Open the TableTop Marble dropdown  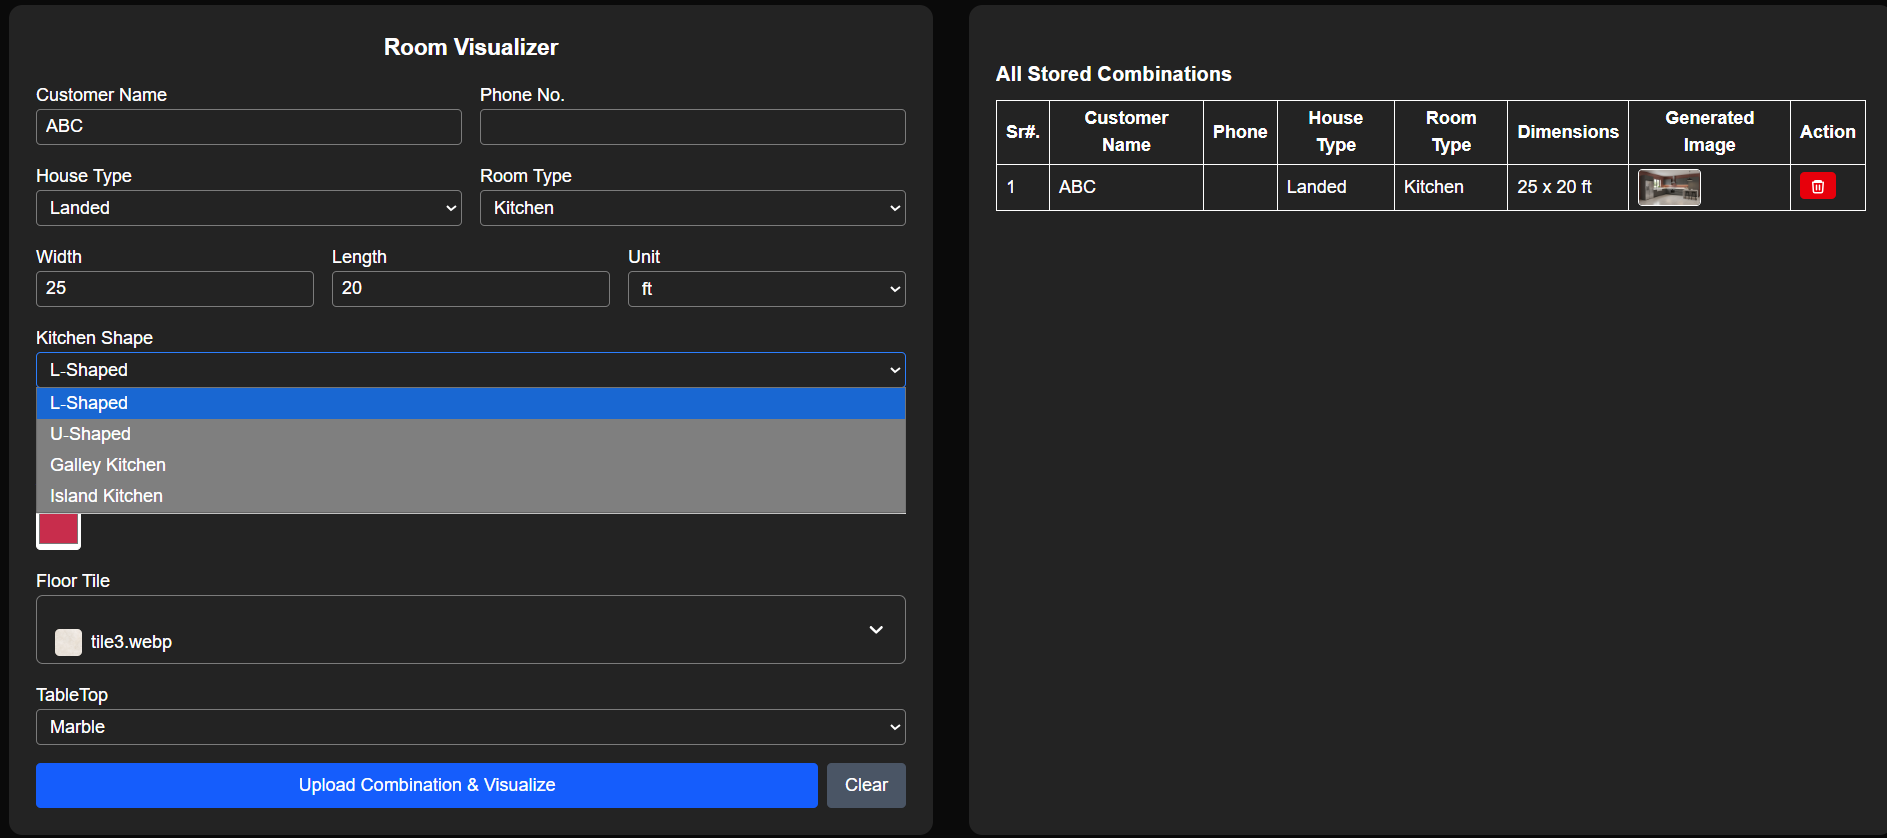(x=470, y=727)
